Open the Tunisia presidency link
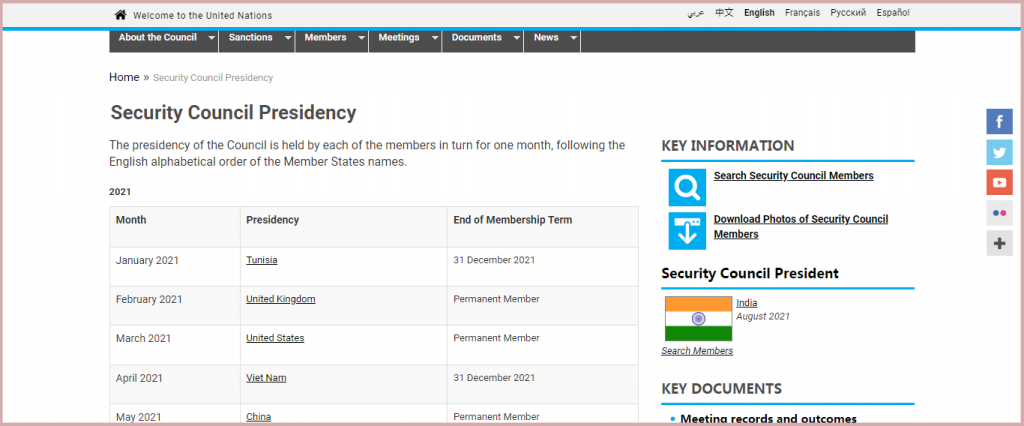The width and height of the screenshot is (1024, 426). point(261,260)
